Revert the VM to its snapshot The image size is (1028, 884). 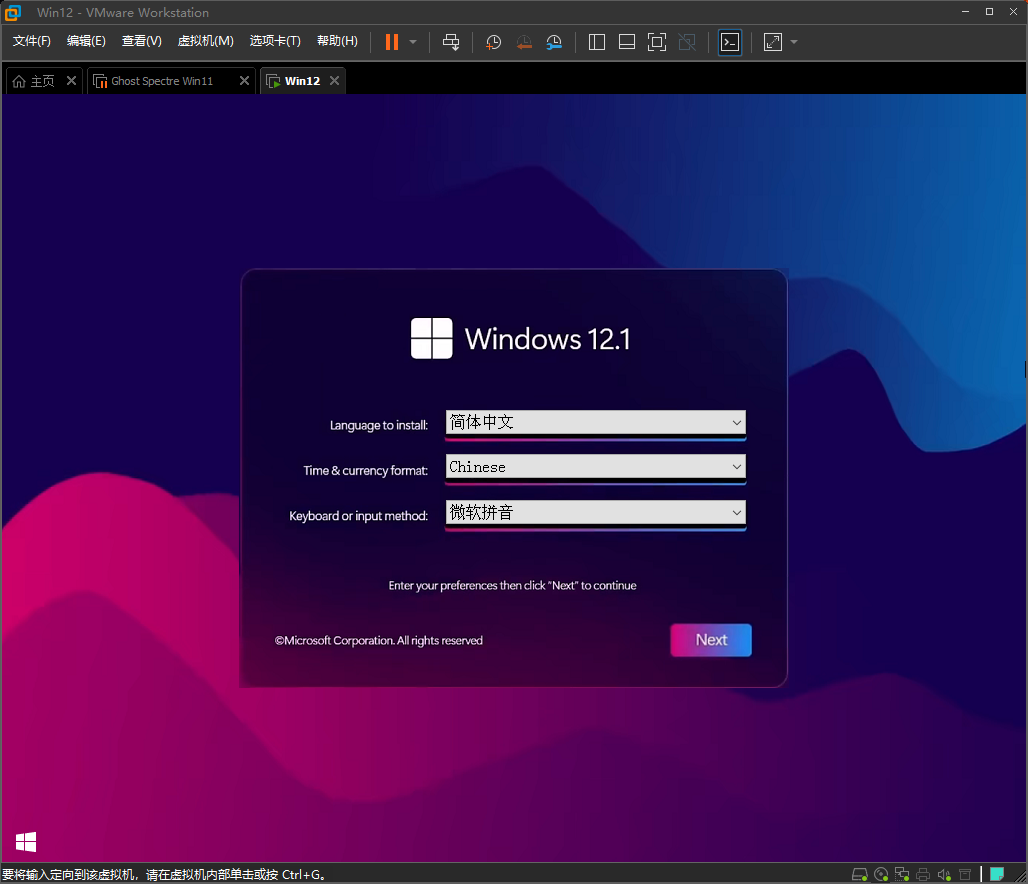(x=524, y=42)
